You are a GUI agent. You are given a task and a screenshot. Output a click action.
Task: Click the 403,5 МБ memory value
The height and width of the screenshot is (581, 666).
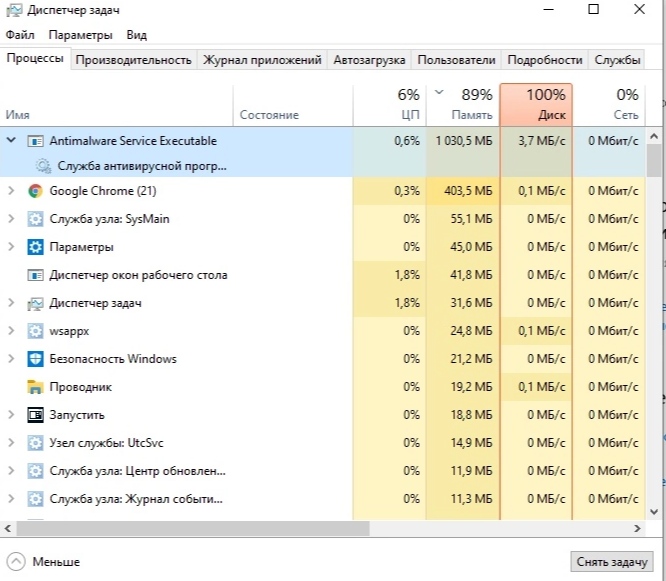coord(468,191)
